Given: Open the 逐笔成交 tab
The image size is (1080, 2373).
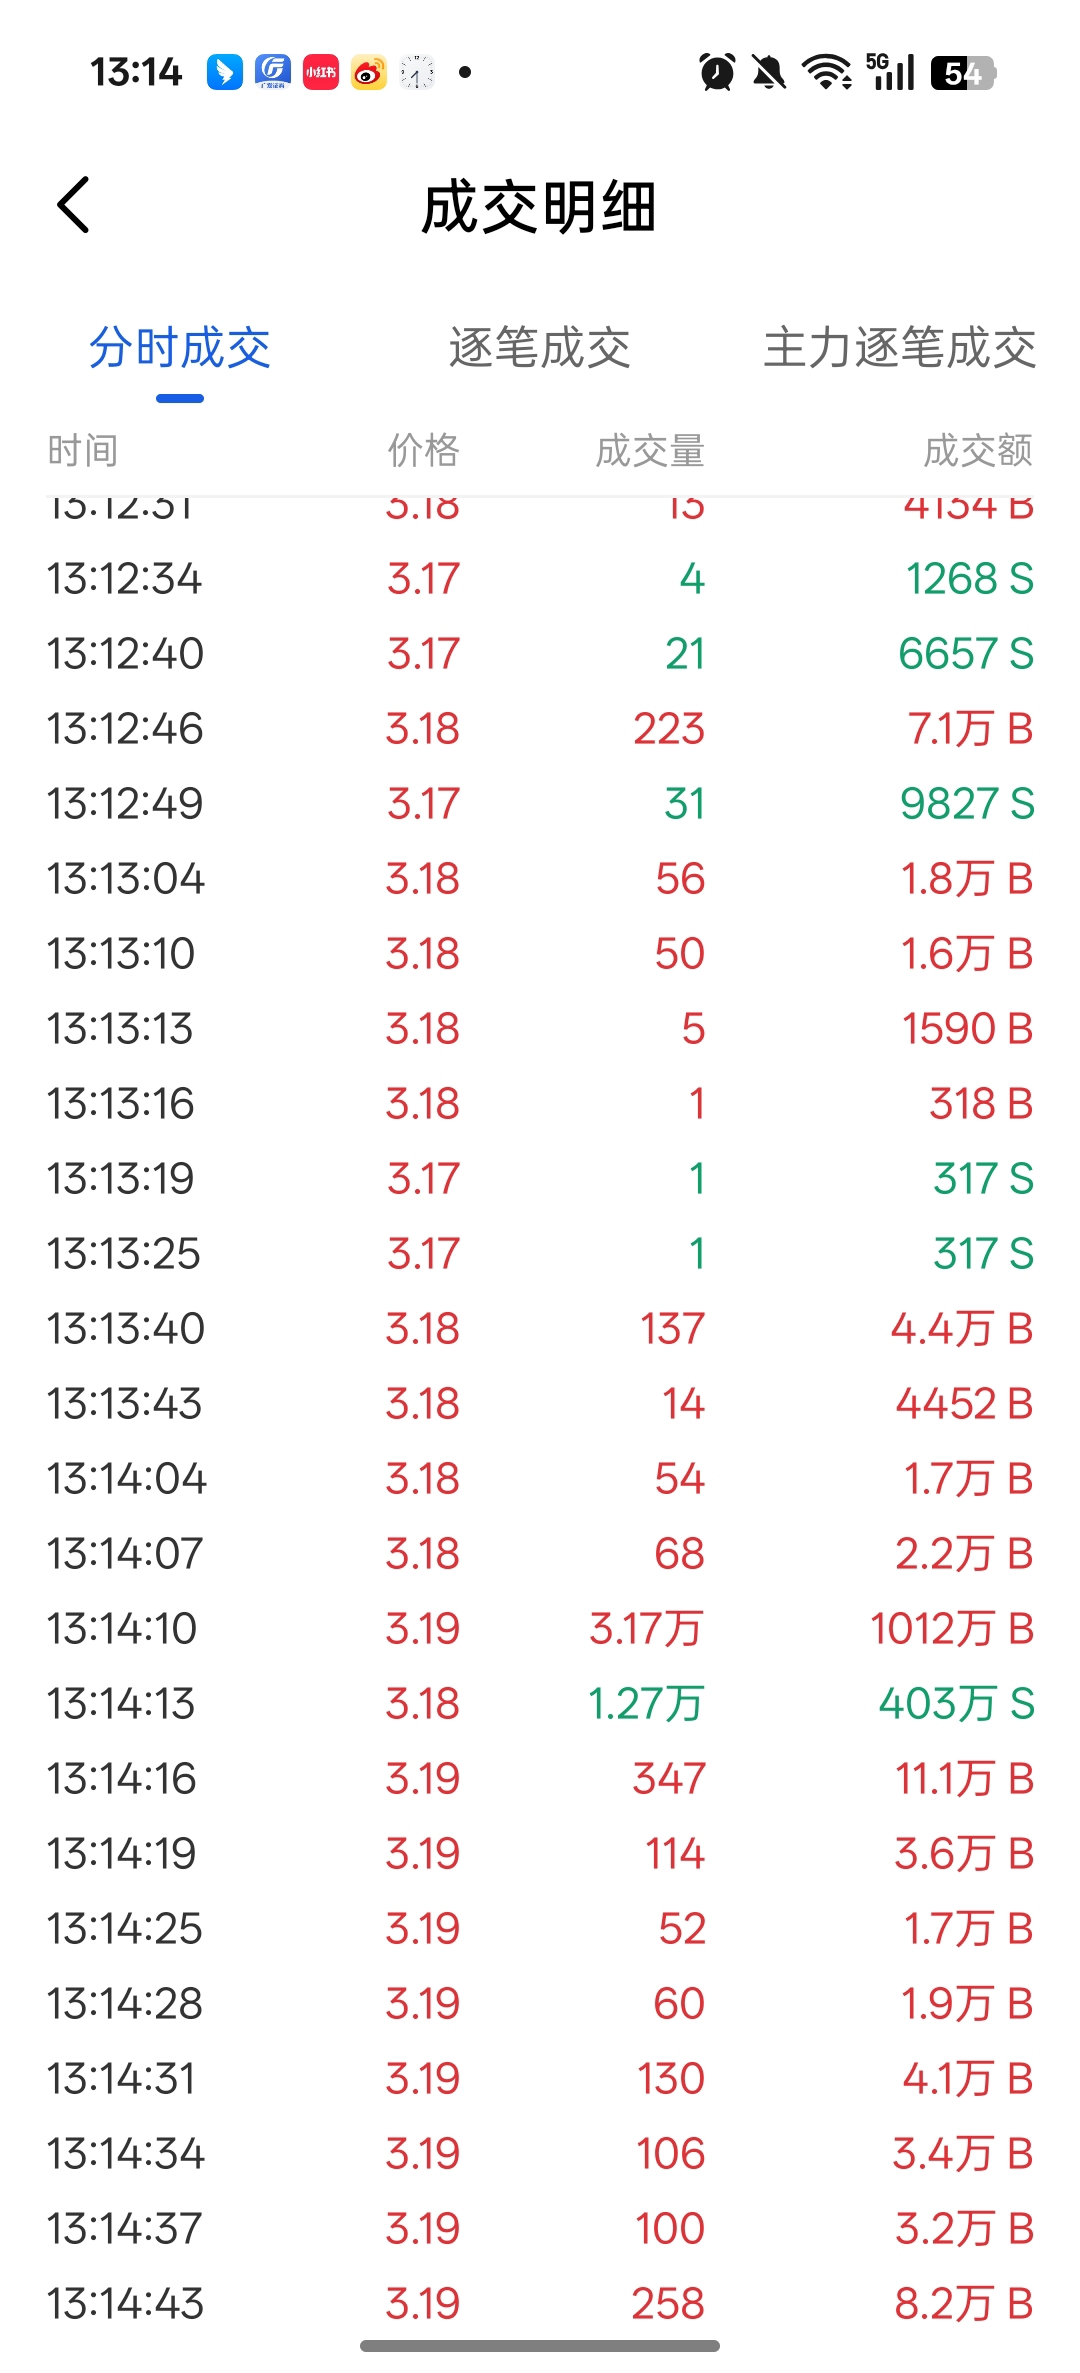Looking at the screenshot, I should point(540,348).
